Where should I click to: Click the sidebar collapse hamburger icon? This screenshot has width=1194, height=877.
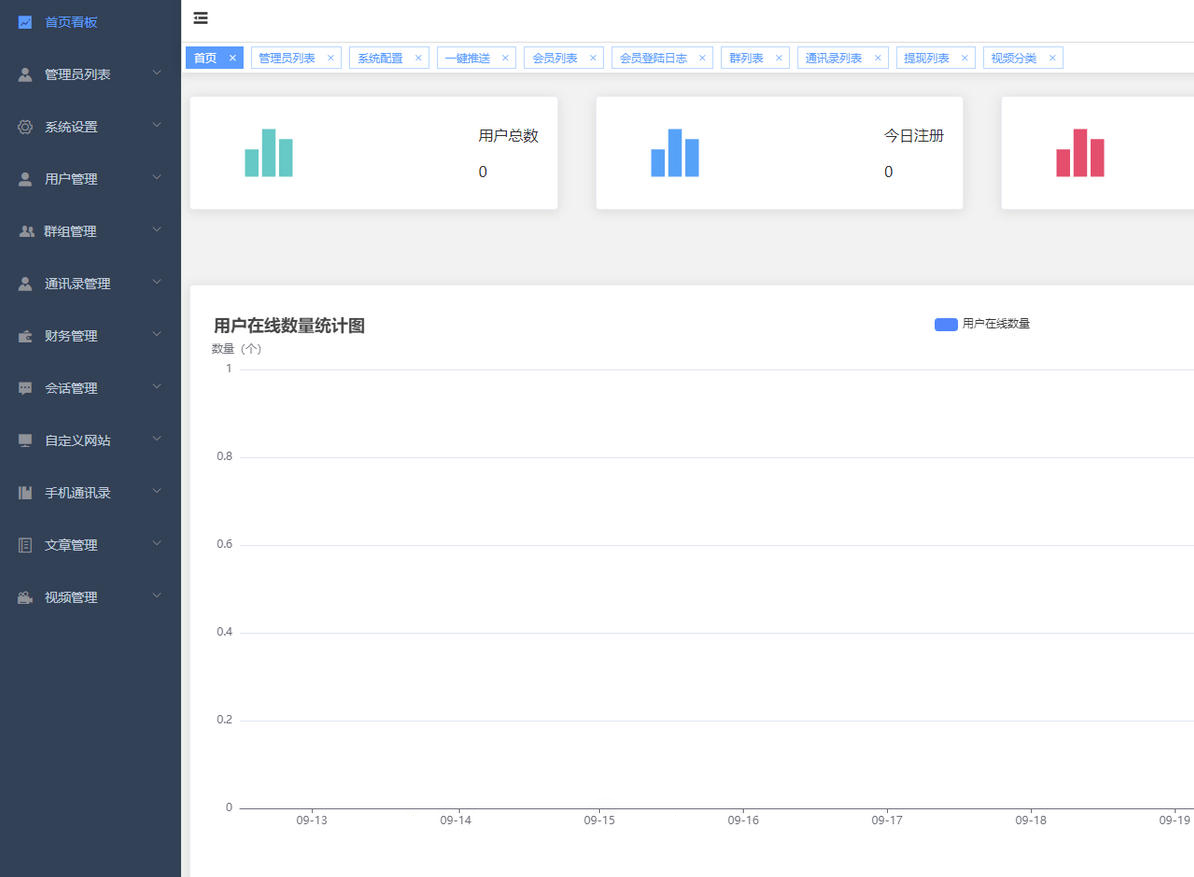(x=201, y=18)
